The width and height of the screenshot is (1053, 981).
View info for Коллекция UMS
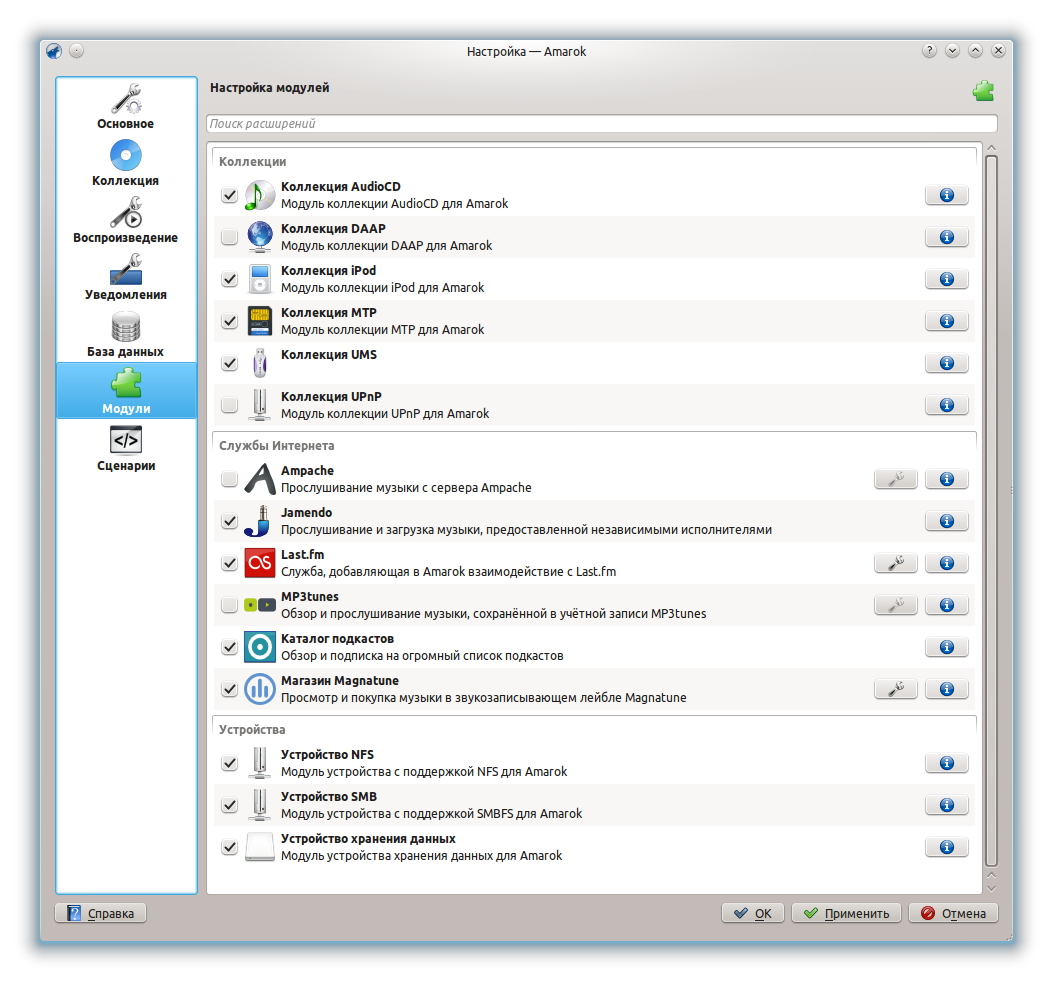click(x=946, y=363)
